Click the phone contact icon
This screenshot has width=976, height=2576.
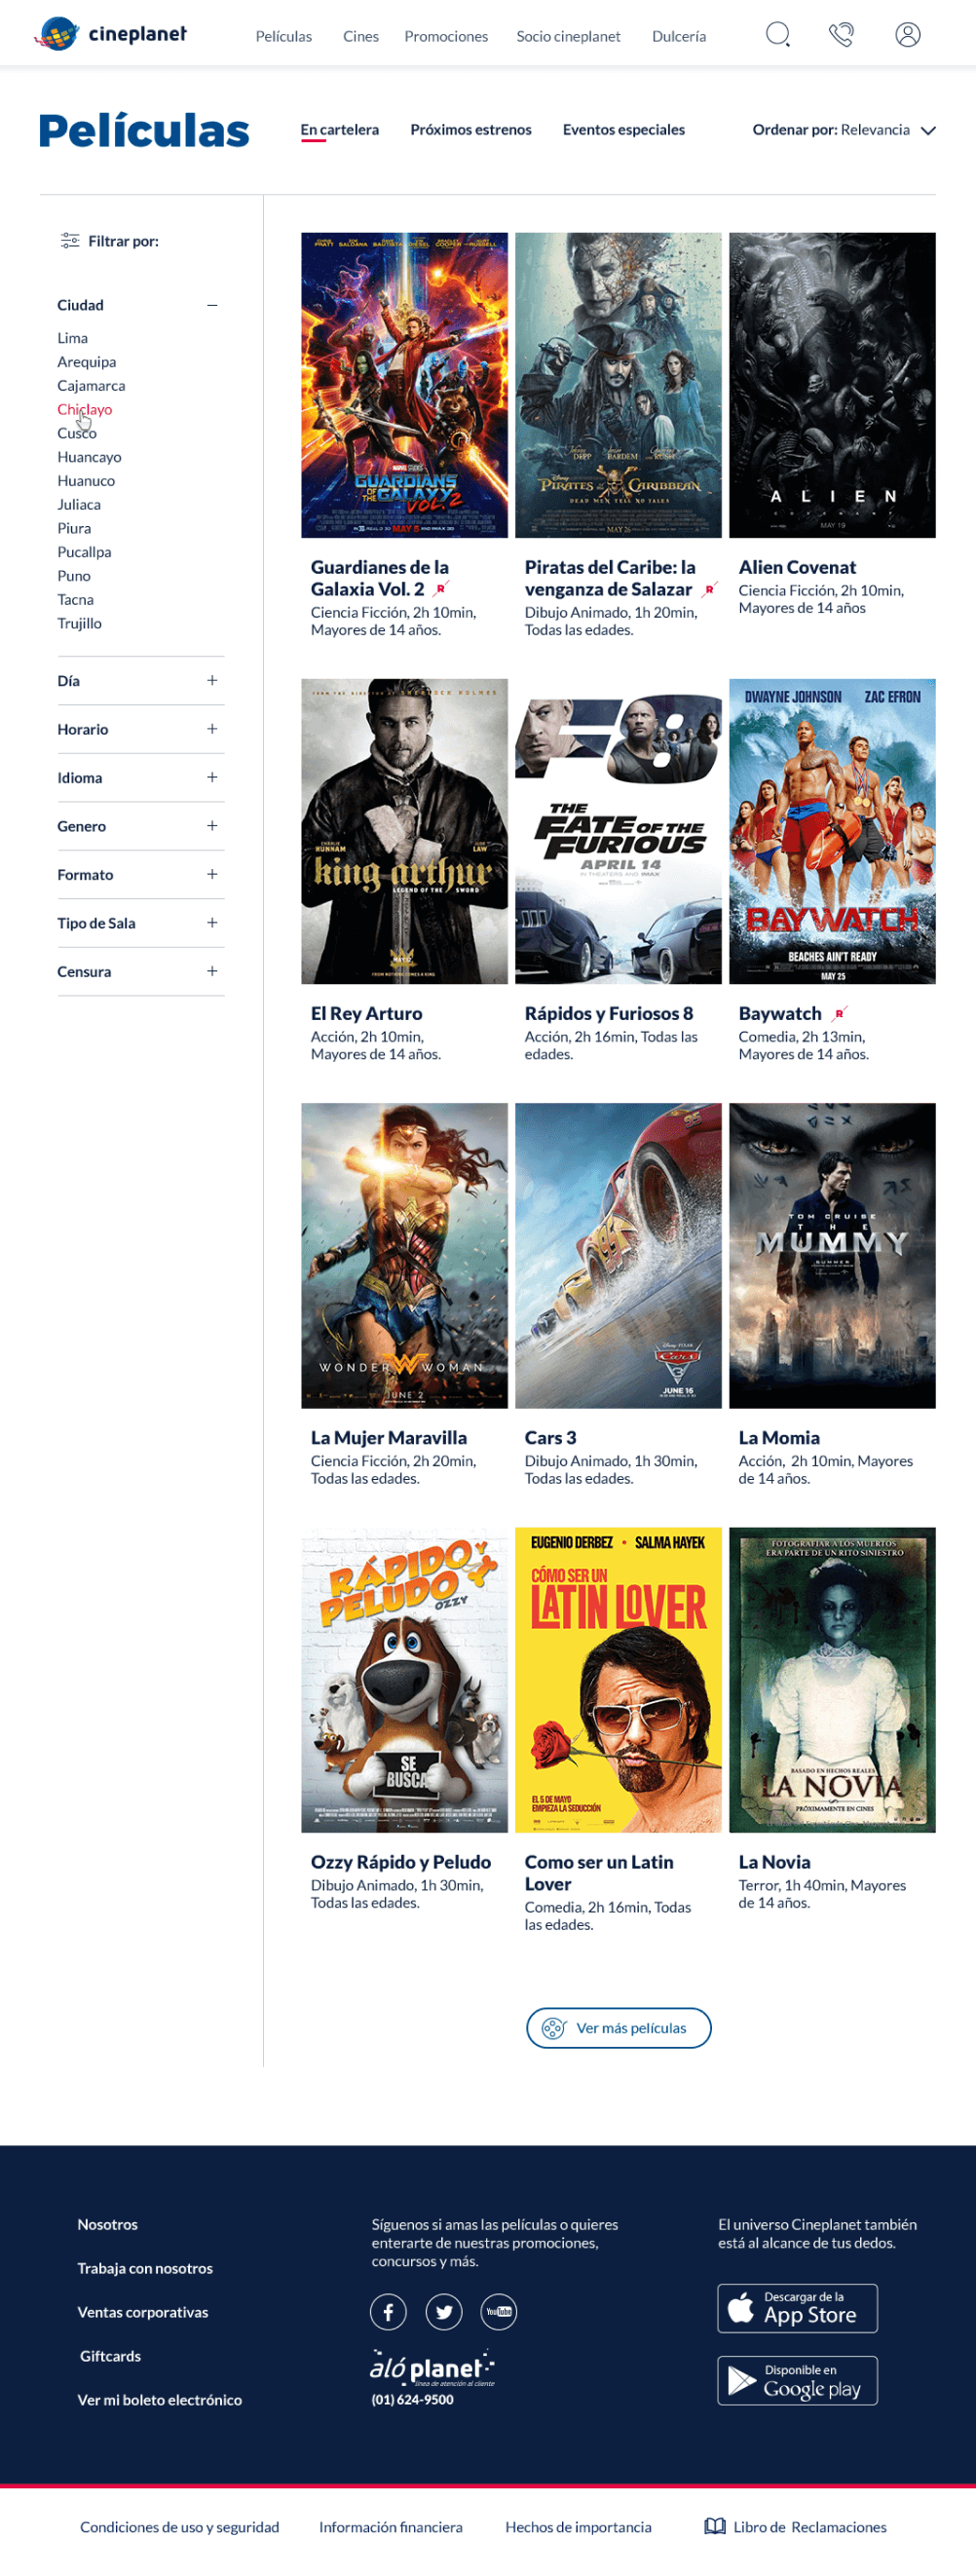tap(842, 35)
